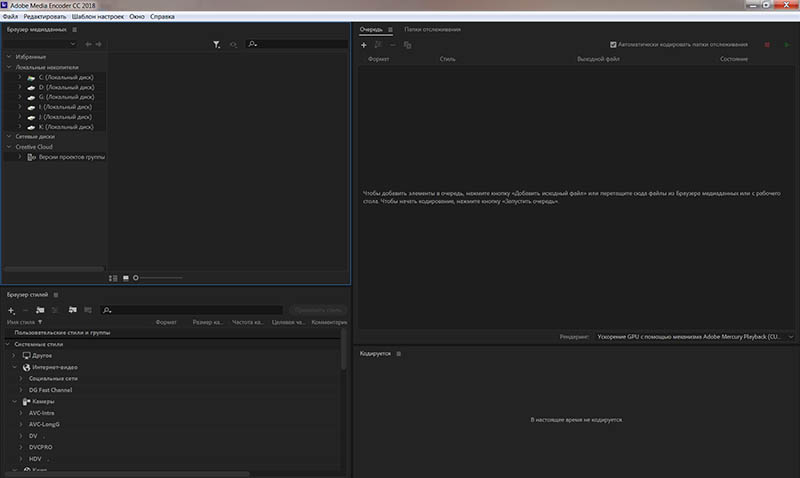Click the Другое monitor icon

(x=27, y=356)
